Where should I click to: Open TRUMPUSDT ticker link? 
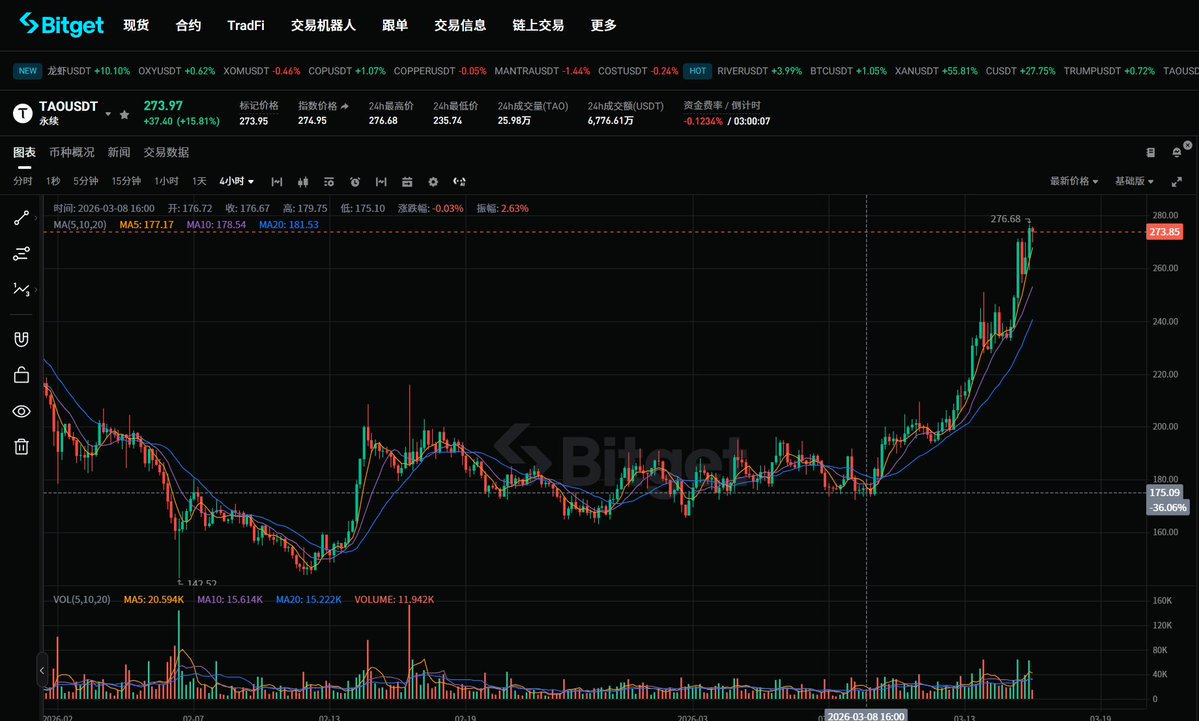pos(1109,71)
